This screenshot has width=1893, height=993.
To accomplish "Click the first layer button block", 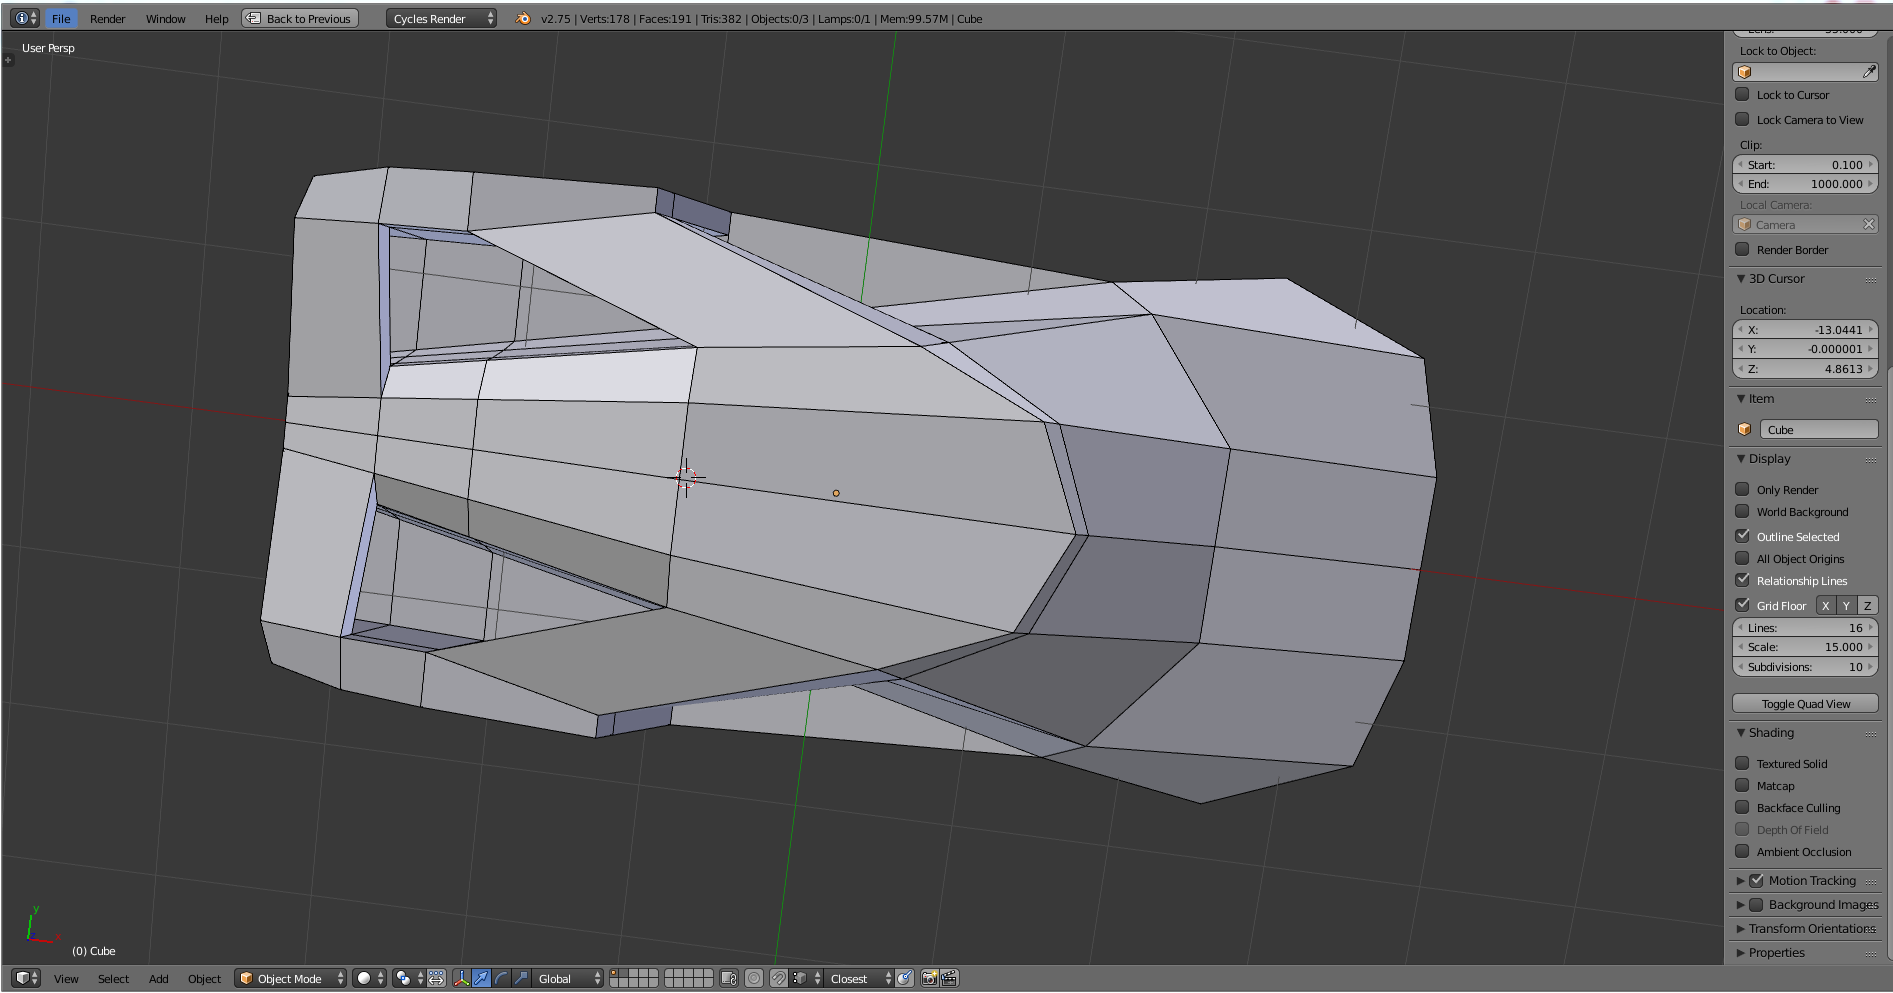I will [634, 978].
